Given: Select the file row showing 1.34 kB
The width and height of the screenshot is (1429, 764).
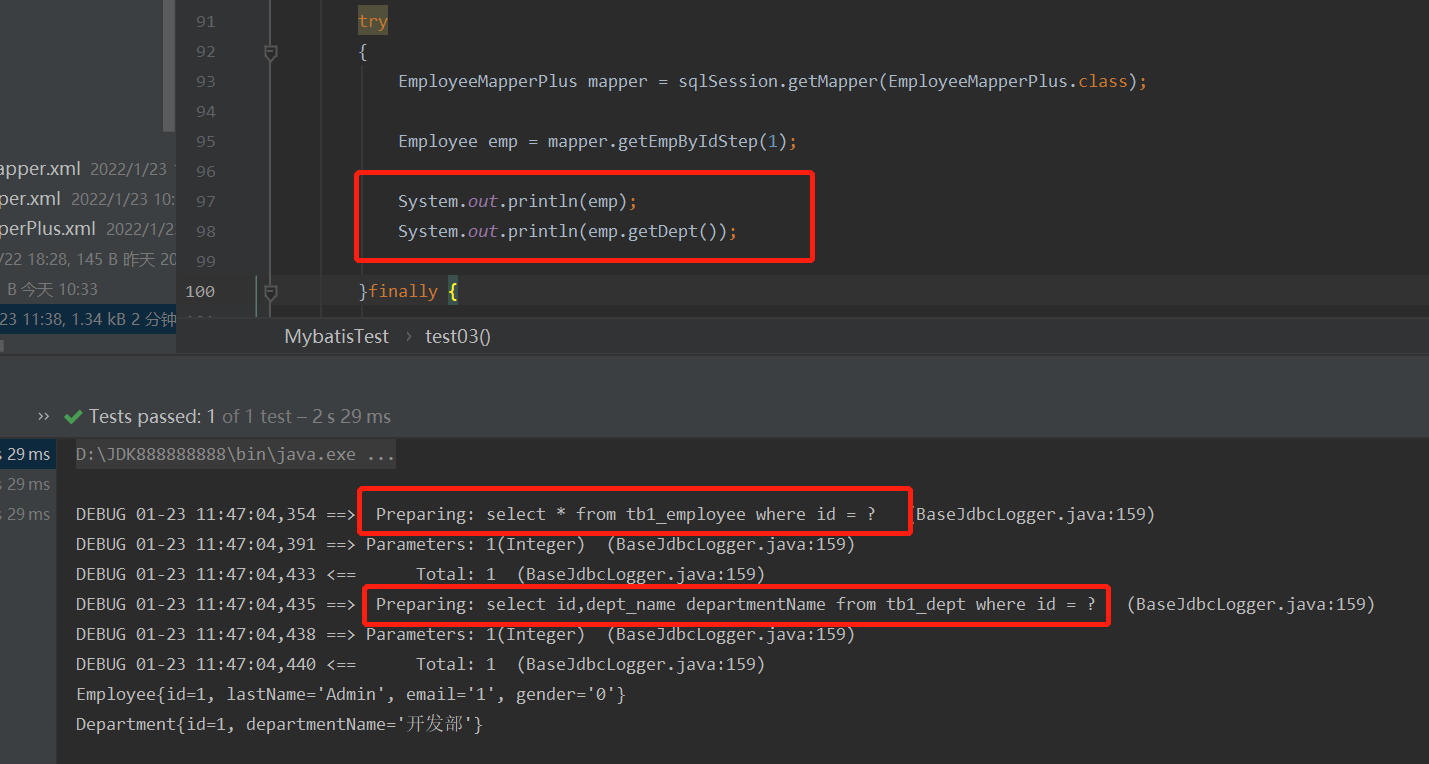Looking at the screenshot, I should pos(88,319).
